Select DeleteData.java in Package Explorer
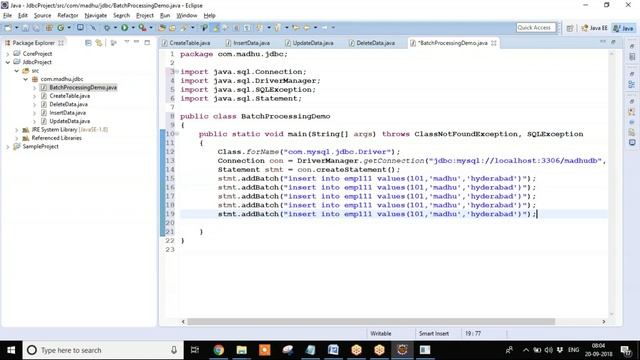The width and height of the screenshot is (640, 360). pos(68,104)
